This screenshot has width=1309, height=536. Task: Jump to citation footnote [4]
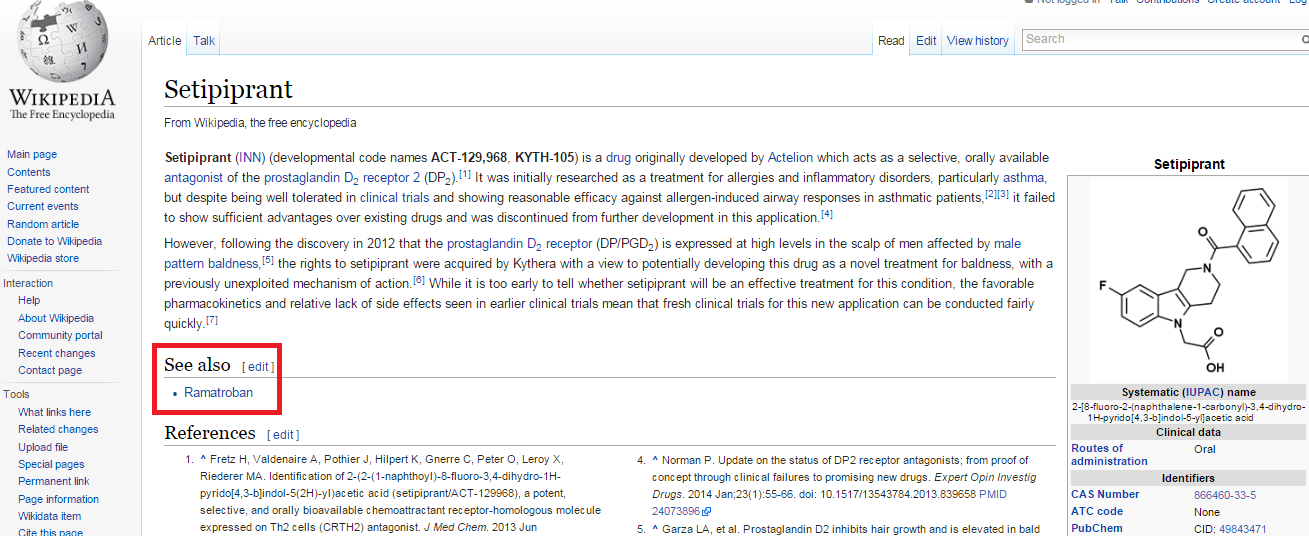pos(826,215)
